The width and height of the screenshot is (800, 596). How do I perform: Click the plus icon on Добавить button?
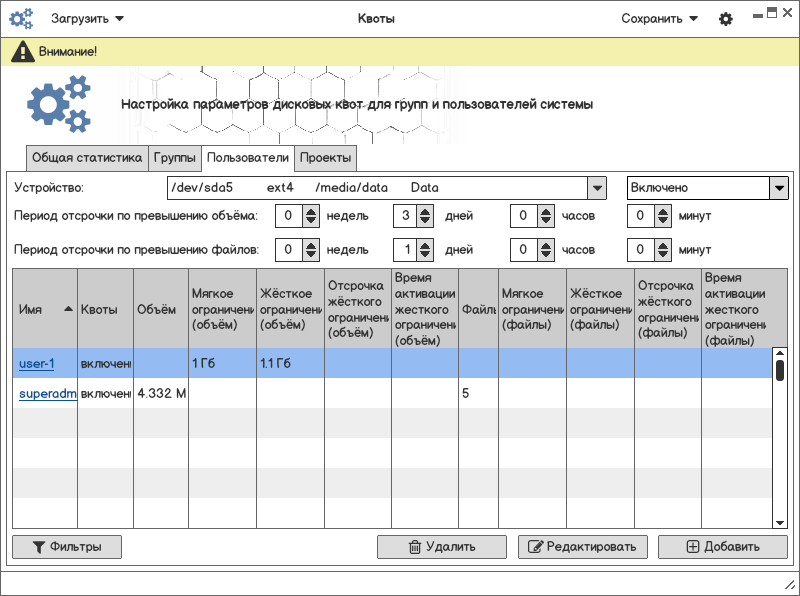693,547
